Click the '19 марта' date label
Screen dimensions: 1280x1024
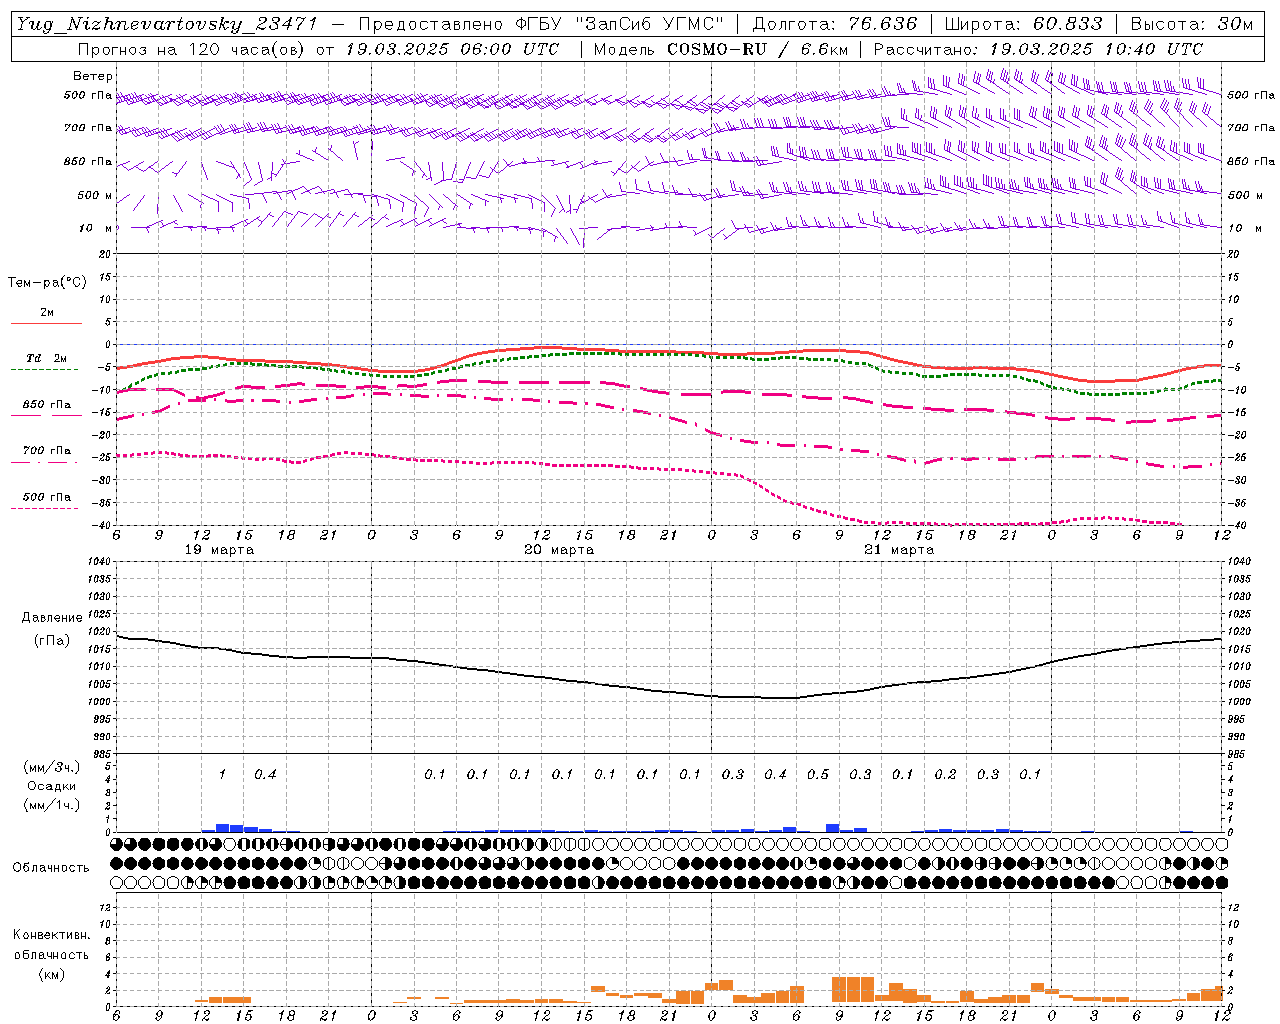219,550
